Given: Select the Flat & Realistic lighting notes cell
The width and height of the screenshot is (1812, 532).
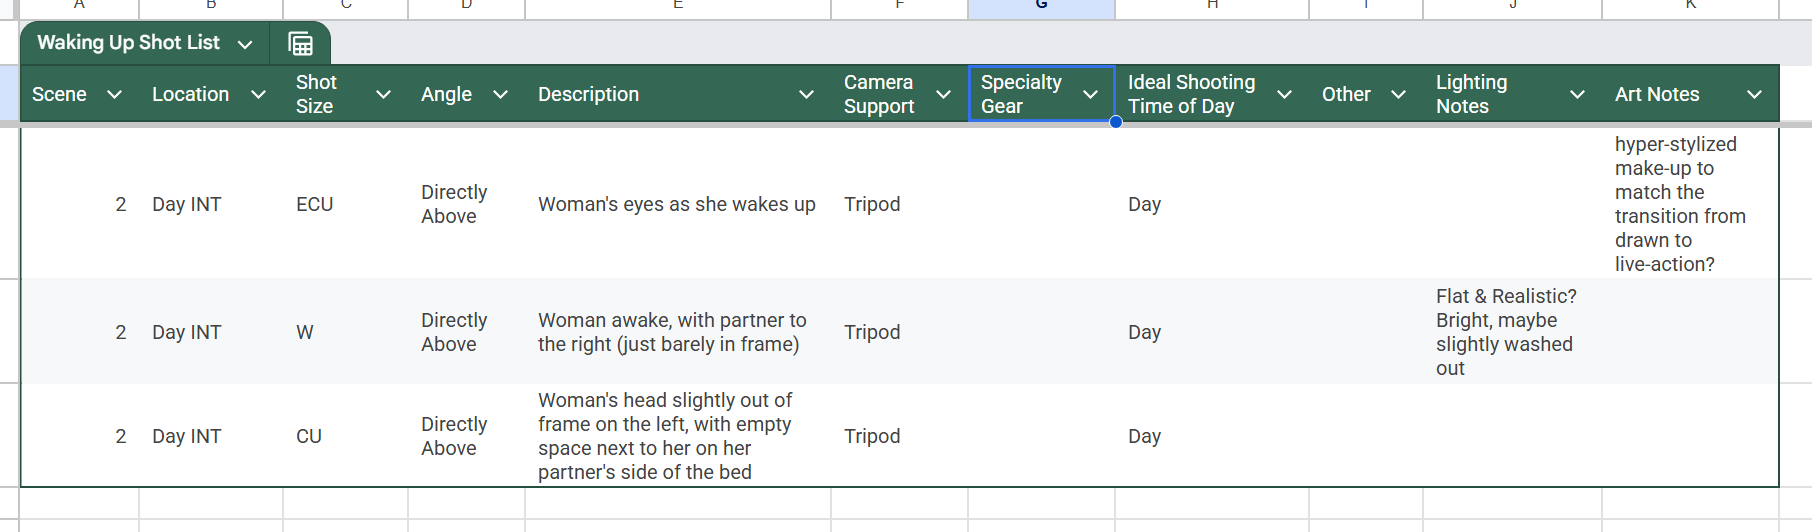Looking at the screenshot, I should (1512, 332).
